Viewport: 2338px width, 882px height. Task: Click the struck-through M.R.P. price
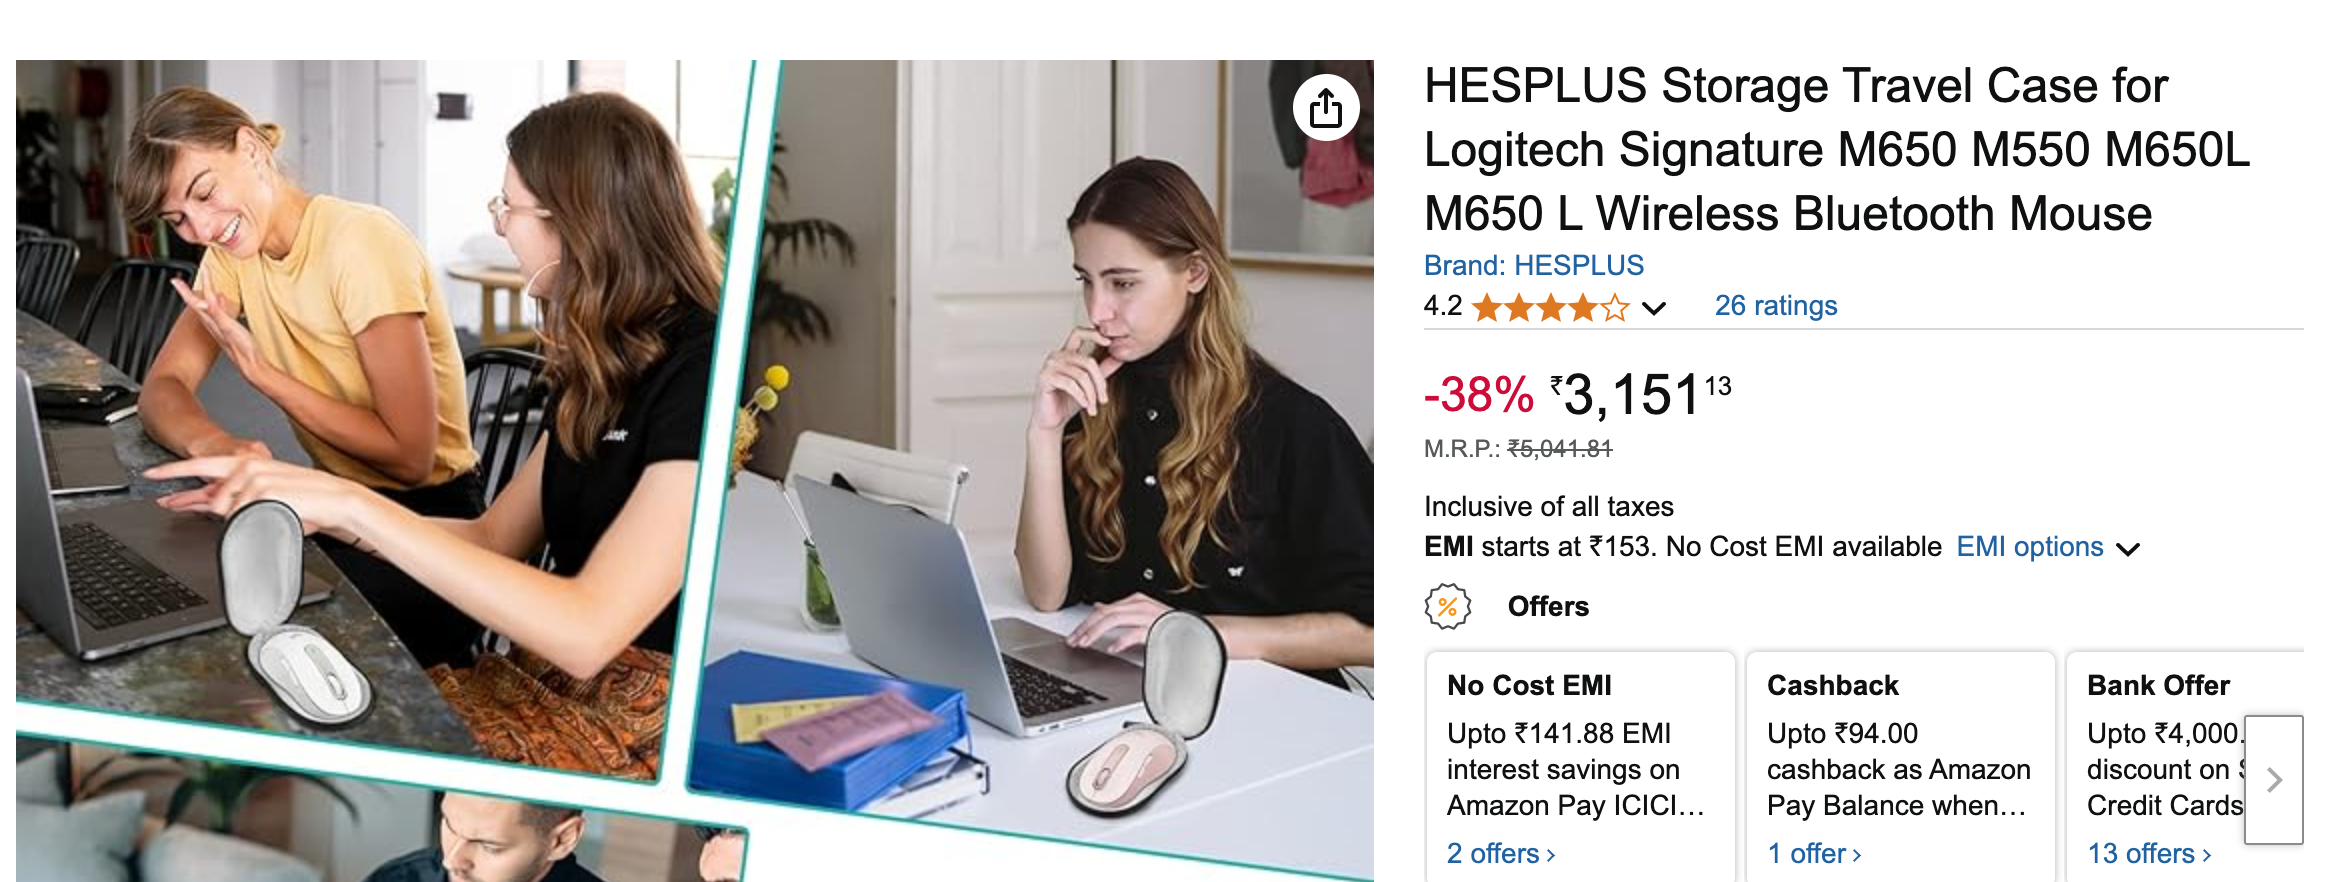tap(1560, 449)
